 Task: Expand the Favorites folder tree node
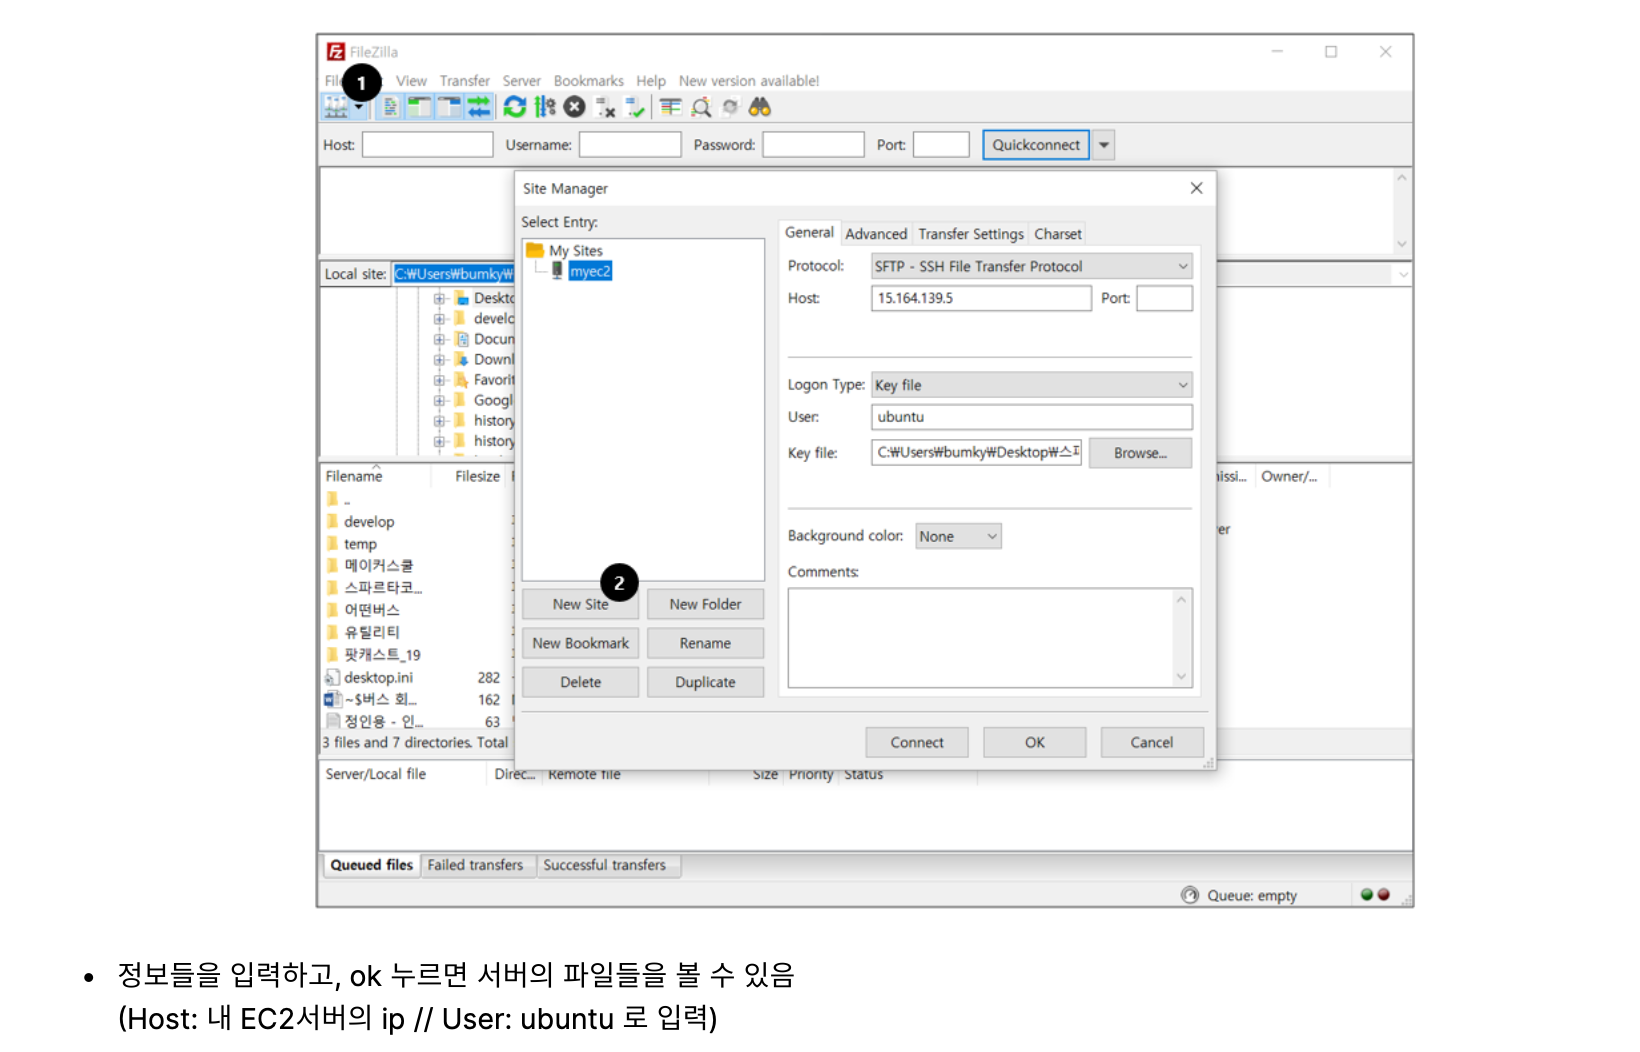439,380
